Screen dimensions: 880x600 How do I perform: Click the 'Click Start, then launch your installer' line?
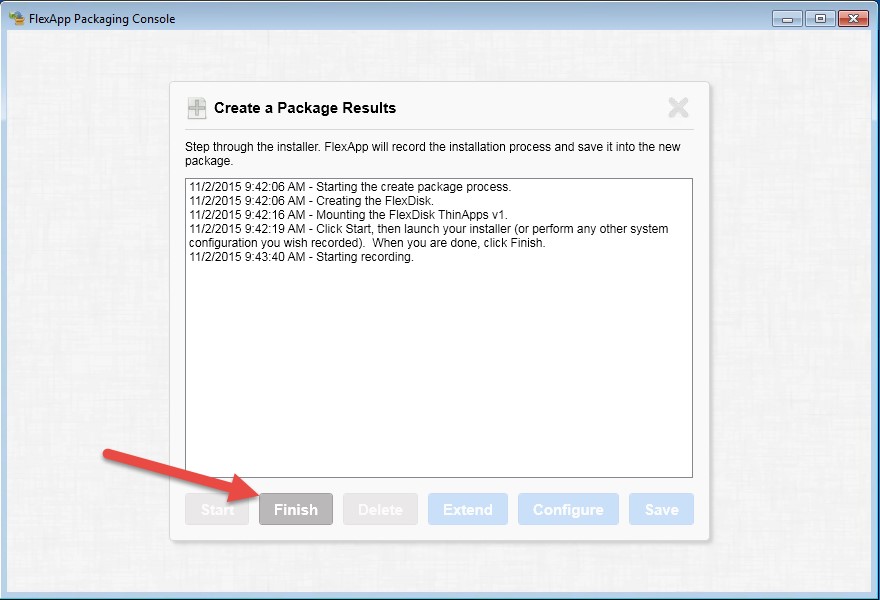click(429, 236)
